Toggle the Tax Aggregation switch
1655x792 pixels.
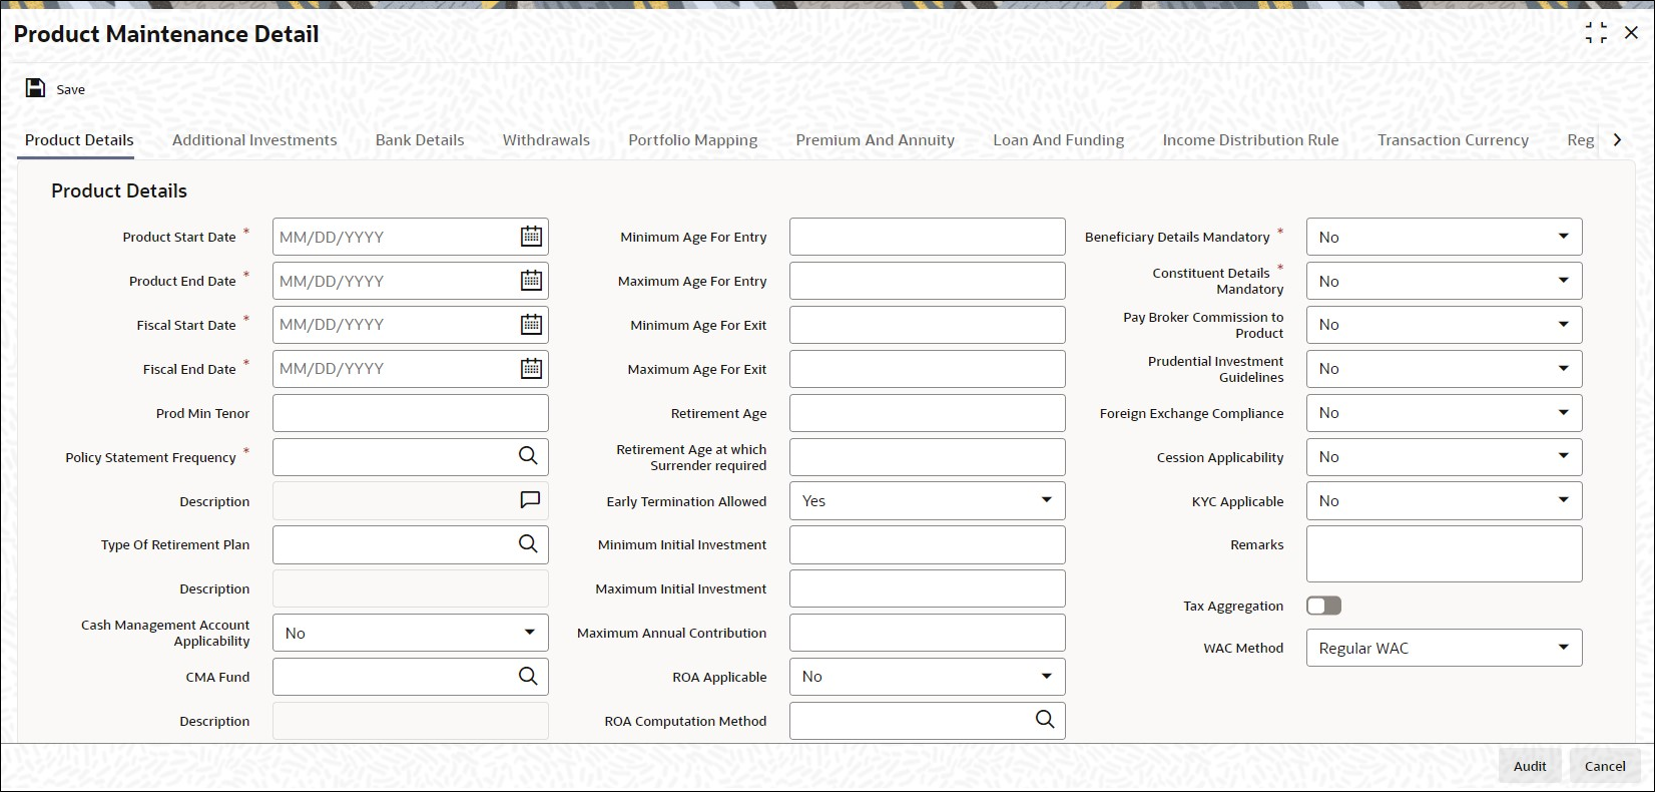click(1324, 606)
